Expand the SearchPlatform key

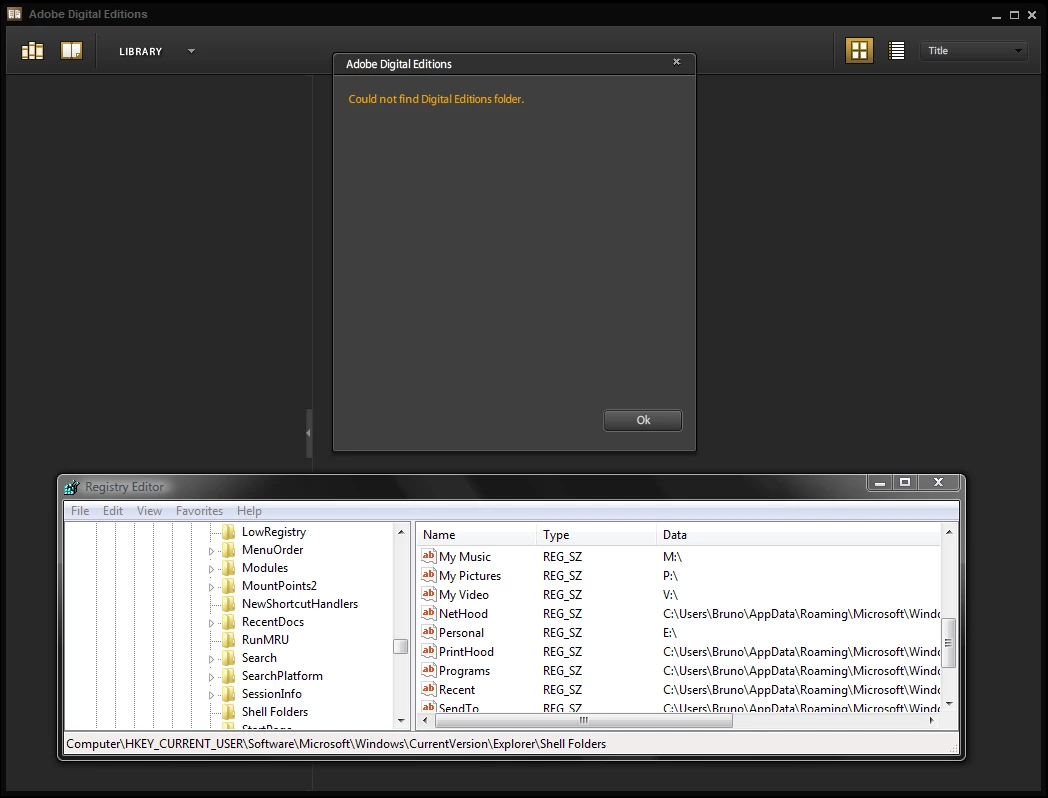211,678
